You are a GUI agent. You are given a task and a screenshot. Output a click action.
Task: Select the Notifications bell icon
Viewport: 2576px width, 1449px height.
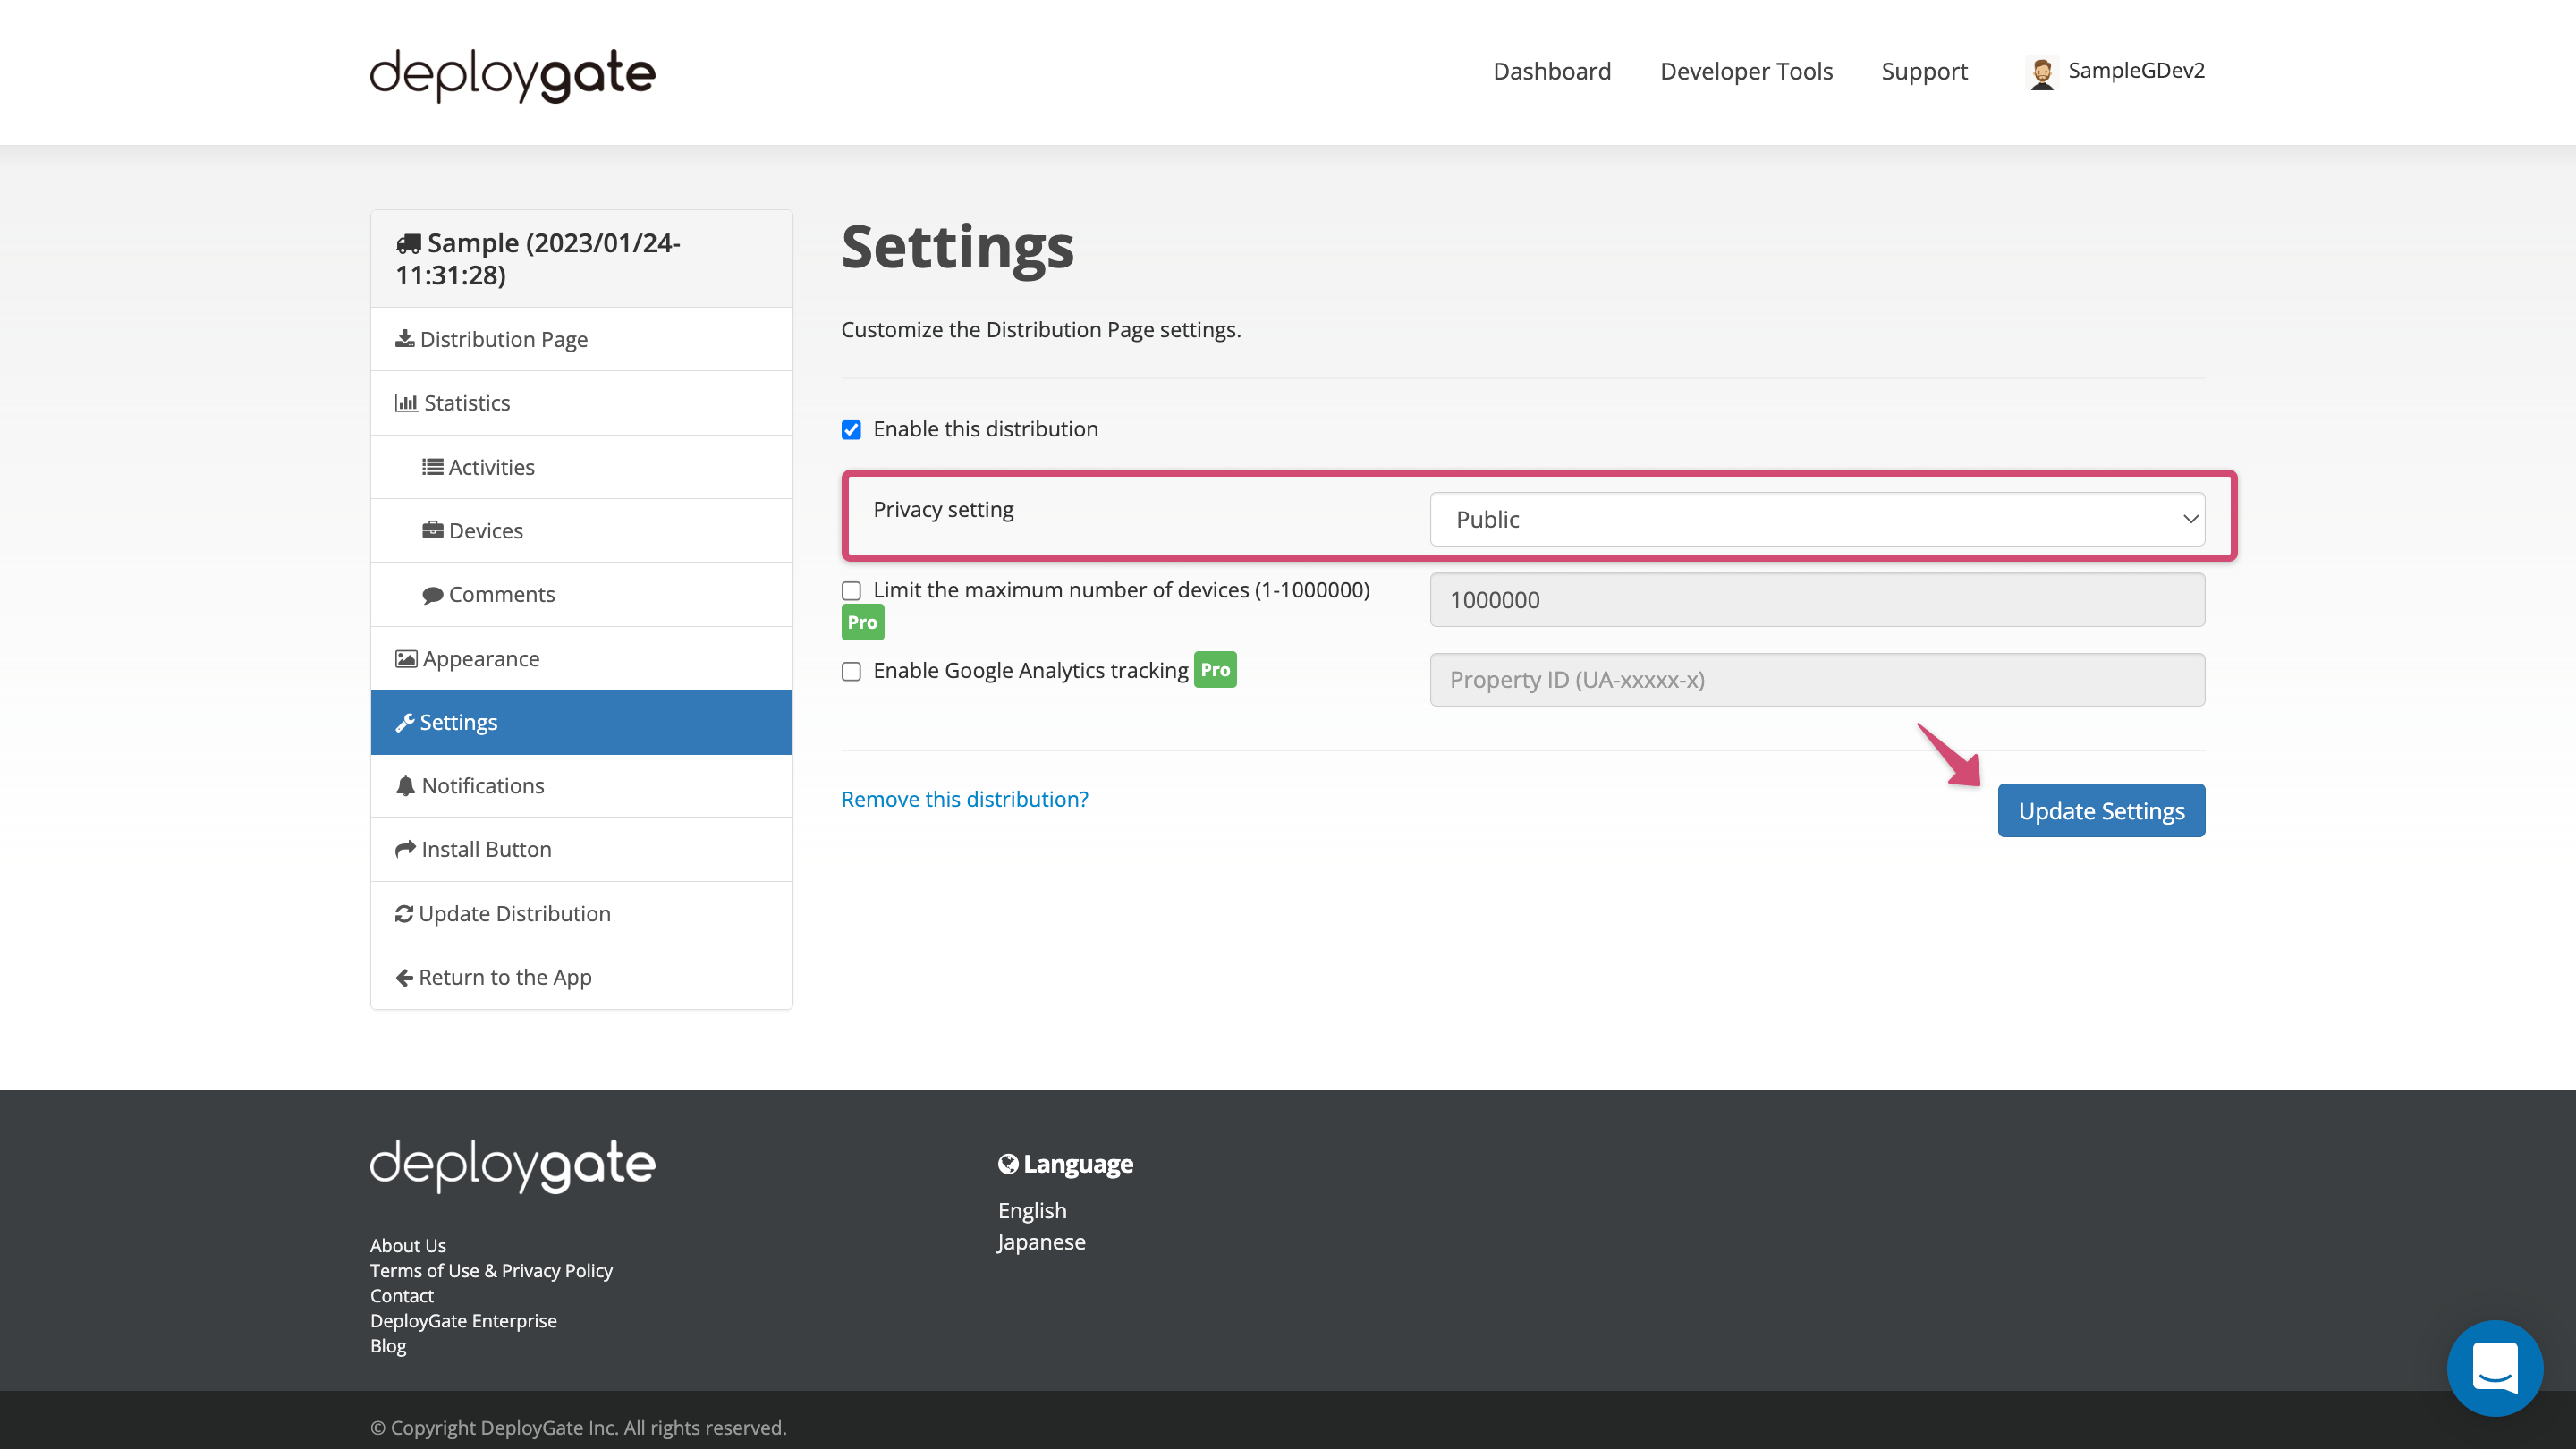[405, 786]
